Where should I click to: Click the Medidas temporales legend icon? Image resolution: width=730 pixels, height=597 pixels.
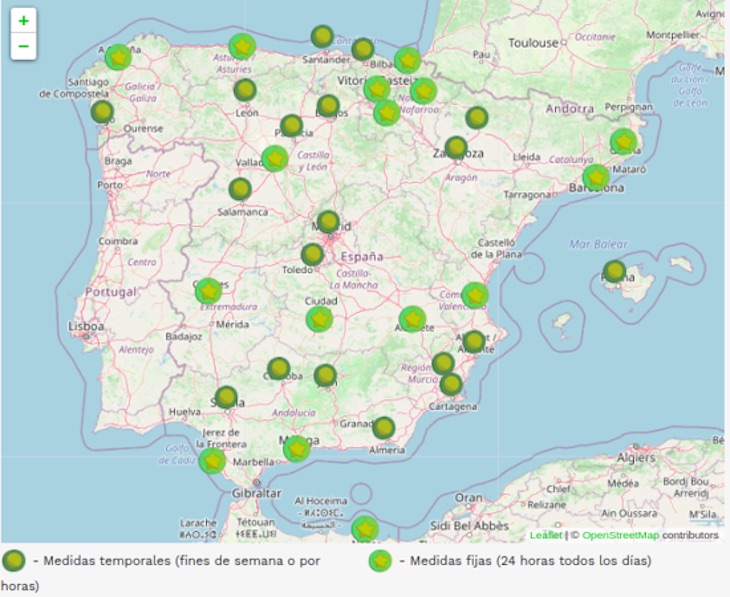tap(14, 561)
